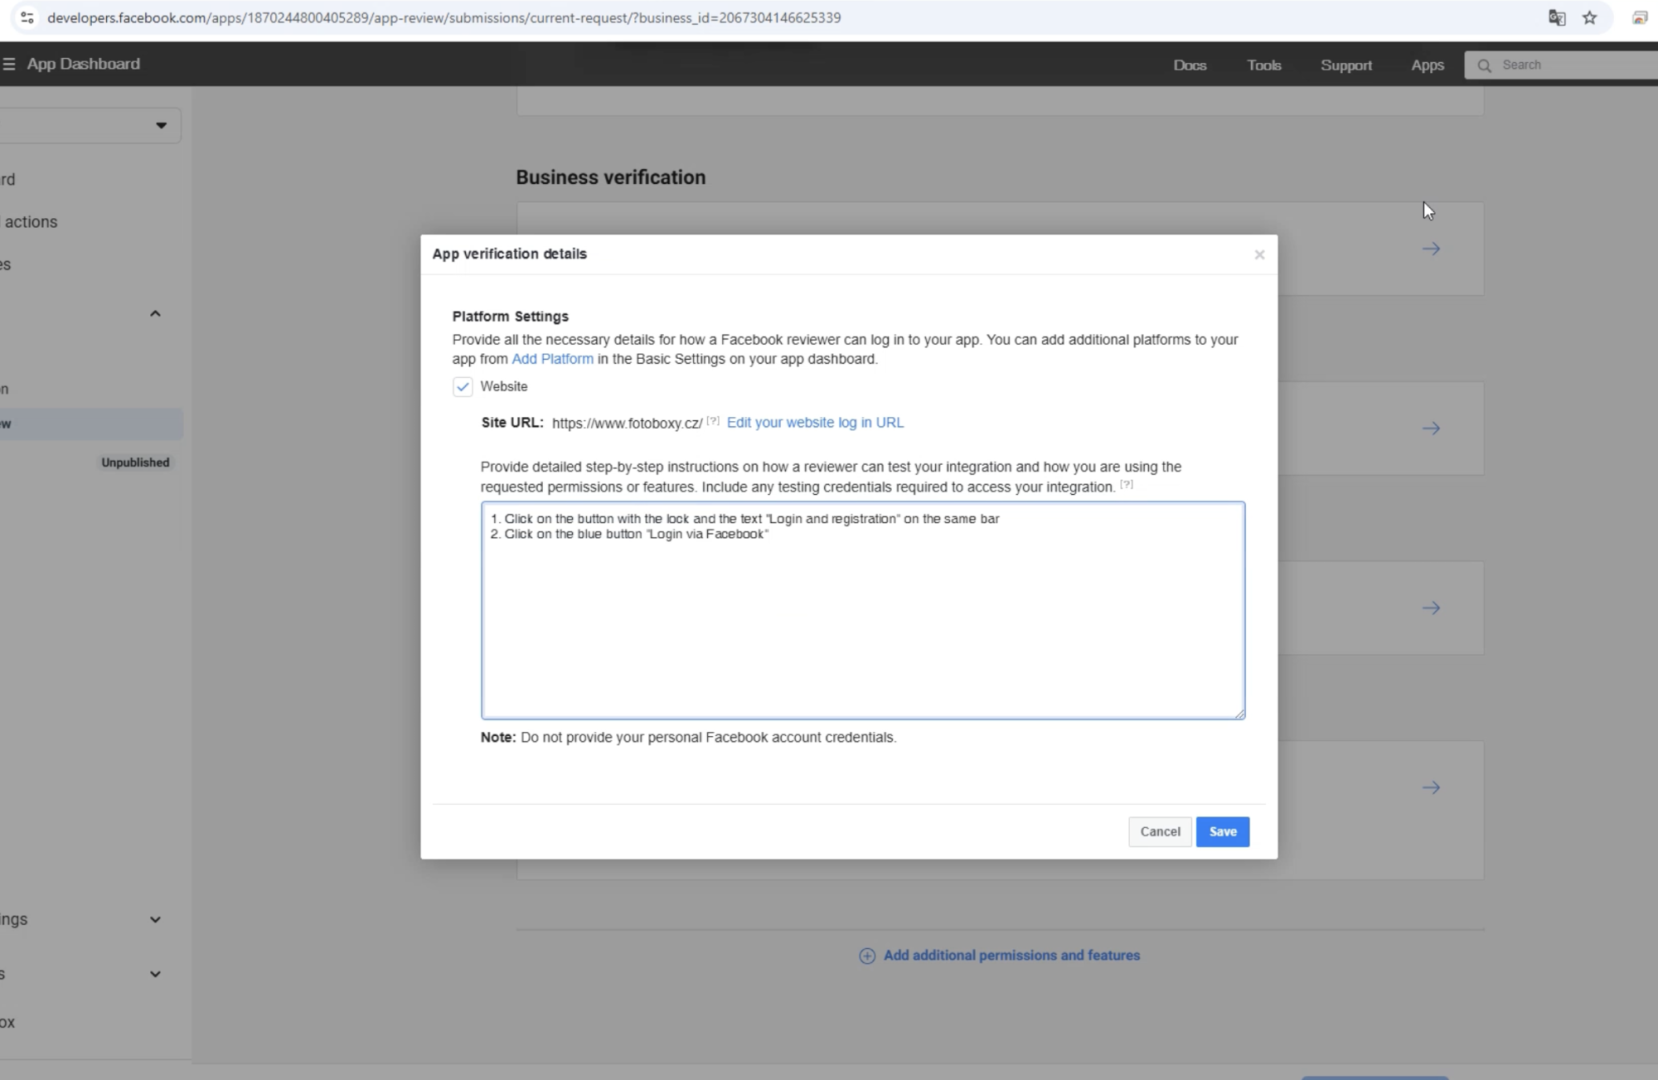Viewport: 1658px width, 1080px height.
Task: Click the help tooltip after instructions text
Action: (1127, 484)
